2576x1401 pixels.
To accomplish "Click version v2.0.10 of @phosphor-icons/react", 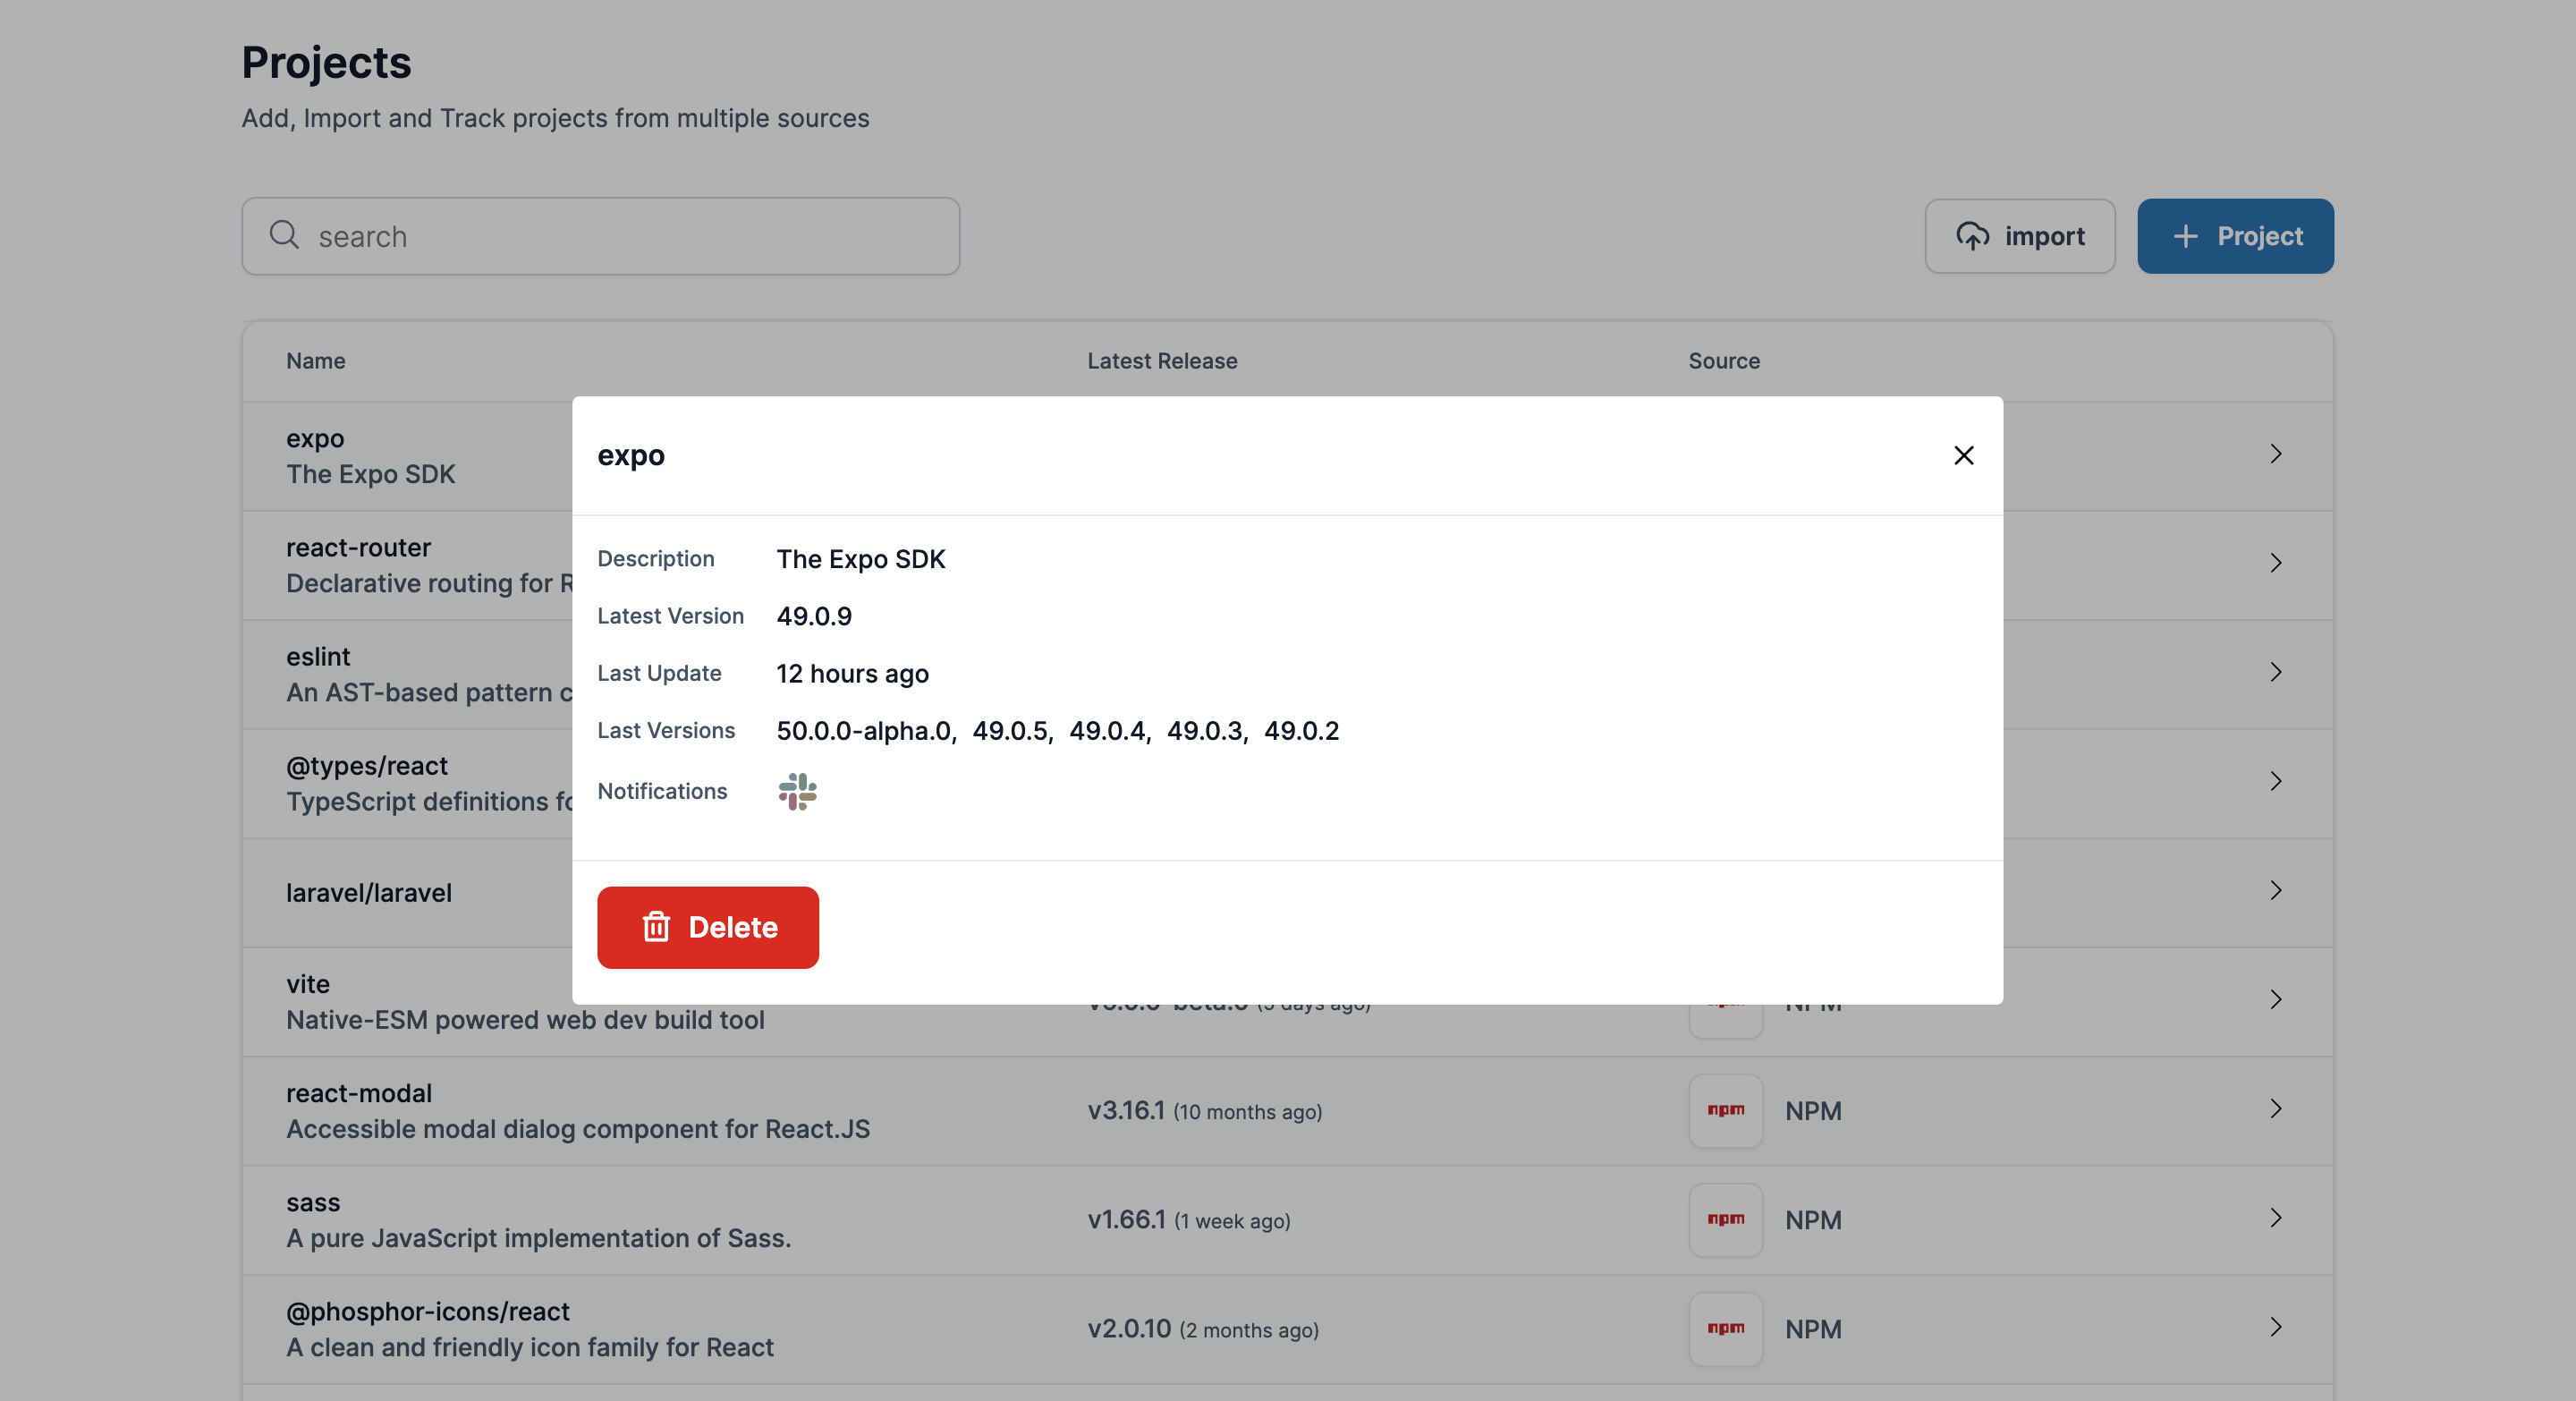I will 1129,1328.
